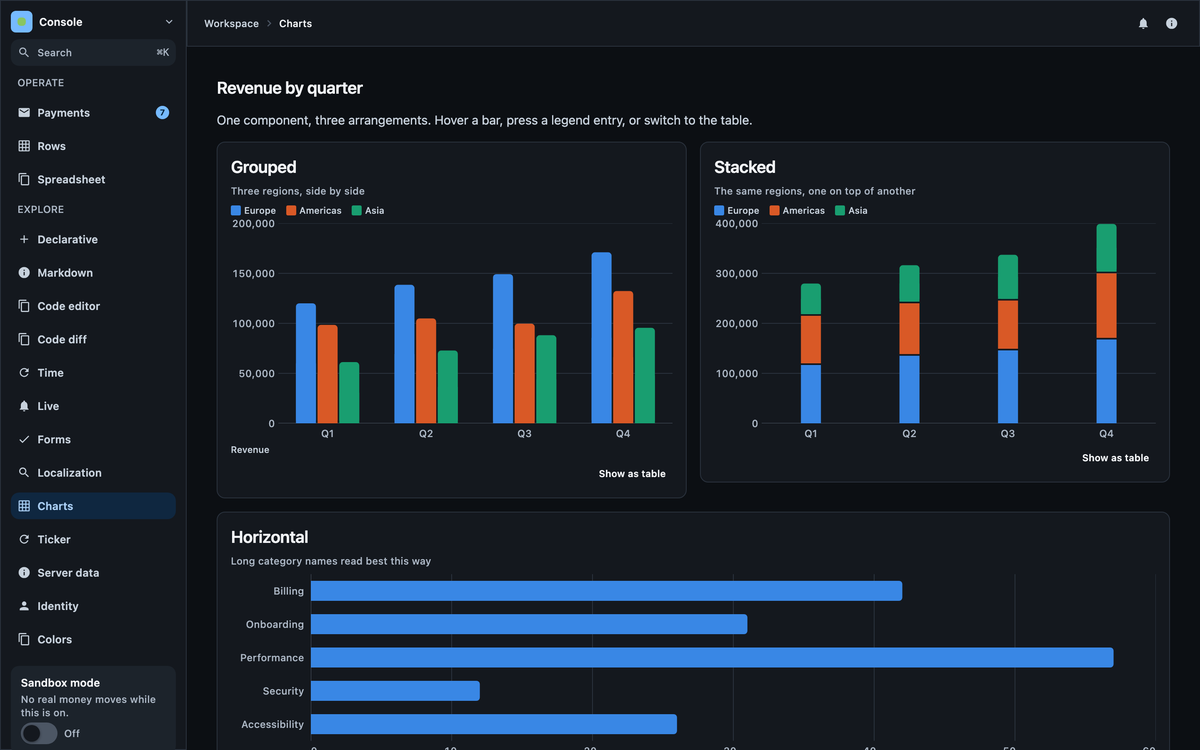Click Q4 Europe bar in Grouped chart

point(601,338)
